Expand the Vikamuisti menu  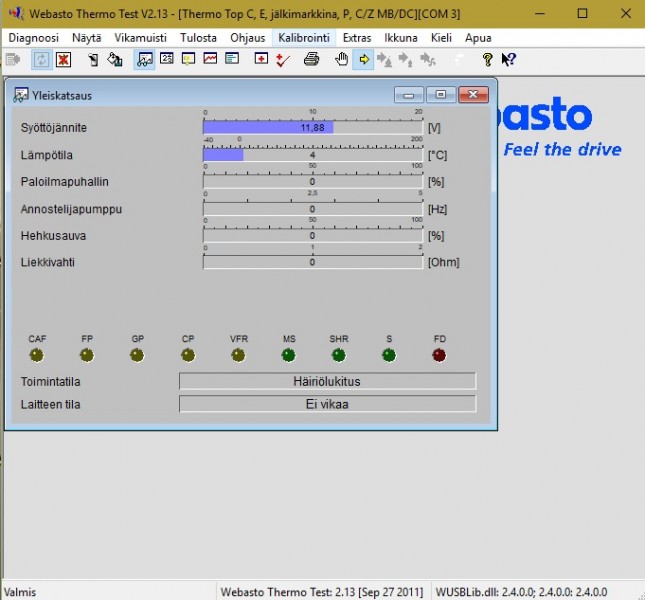click(140, 38)
